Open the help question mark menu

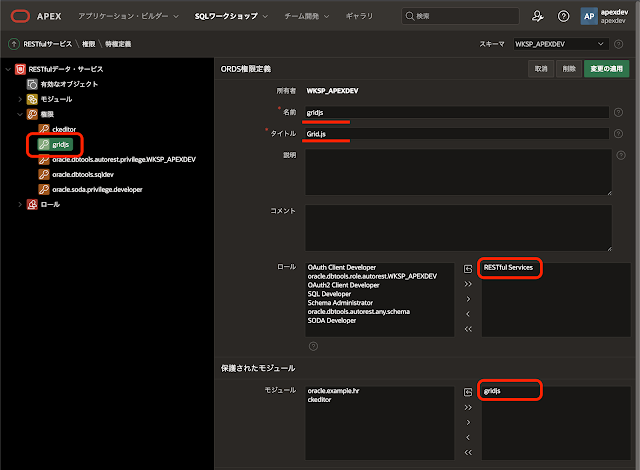coord(563,16)
